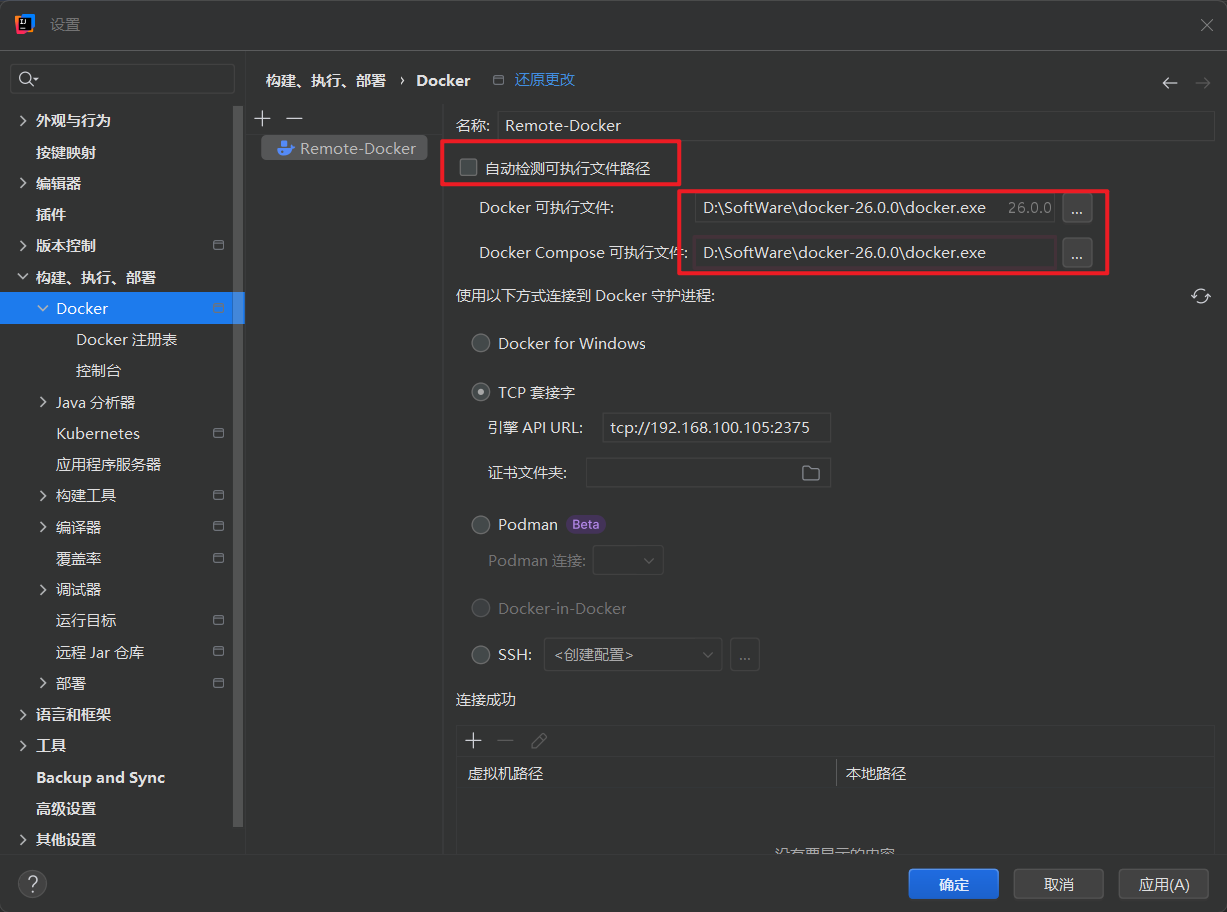Remove path mapping with minus icon
1227x912 pixels.
pos(506,740)
